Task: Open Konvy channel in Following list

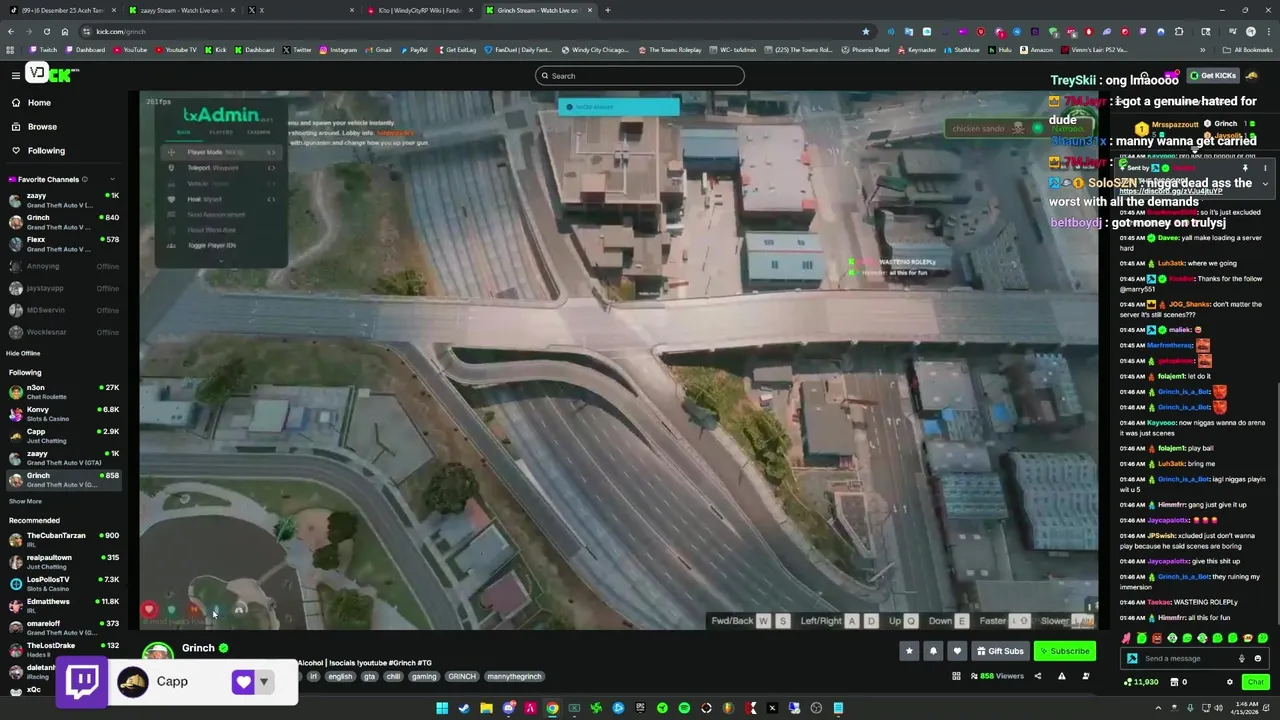Action: tap(62, 414)
